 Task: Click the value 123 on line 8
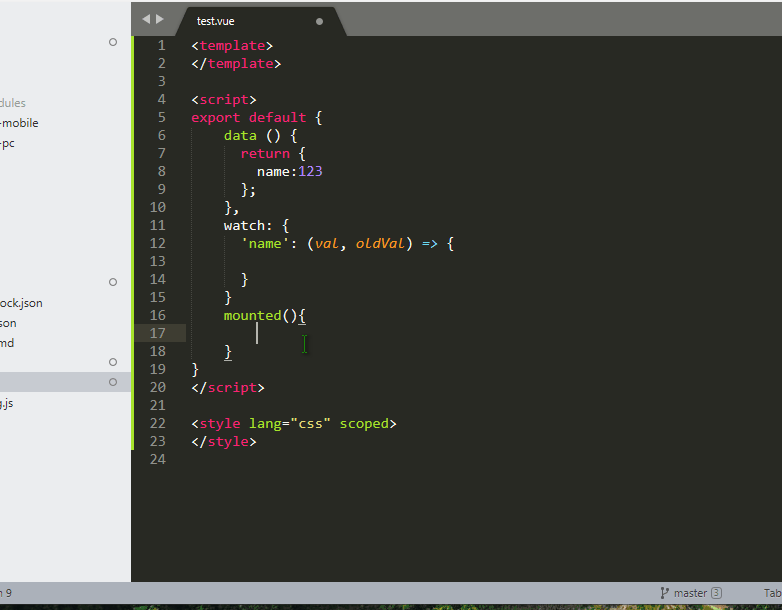[x=310, y=172]
